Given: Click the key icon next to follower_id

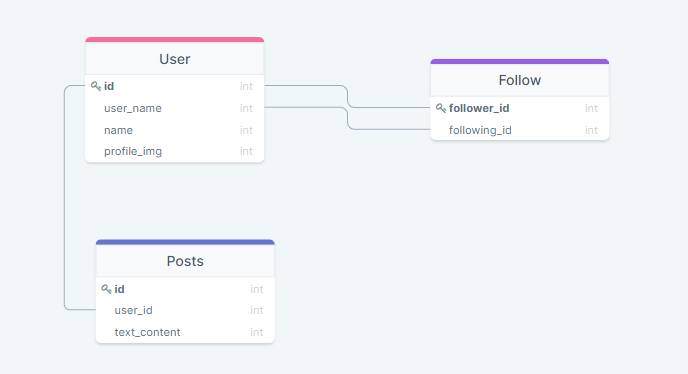Looking at the screenshot, I should tap(441, 108).
